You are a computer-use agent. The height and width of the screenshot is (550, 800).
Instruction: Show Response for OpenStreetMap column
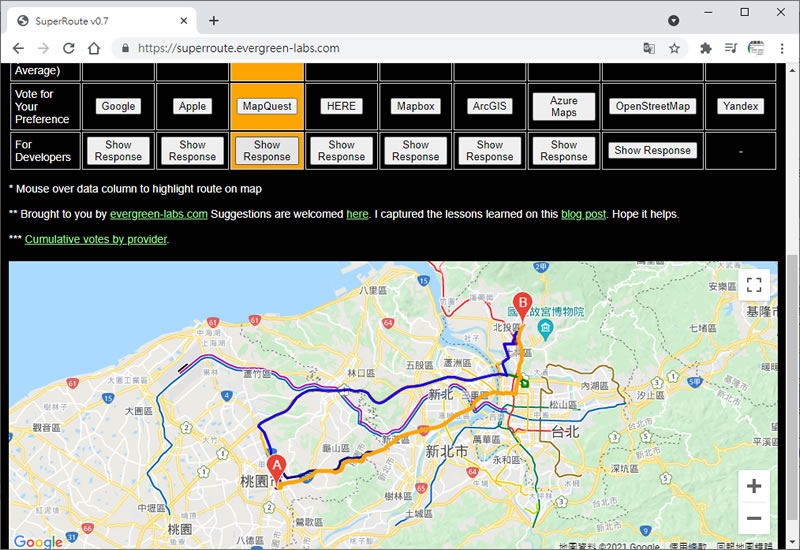click(653, 151)
